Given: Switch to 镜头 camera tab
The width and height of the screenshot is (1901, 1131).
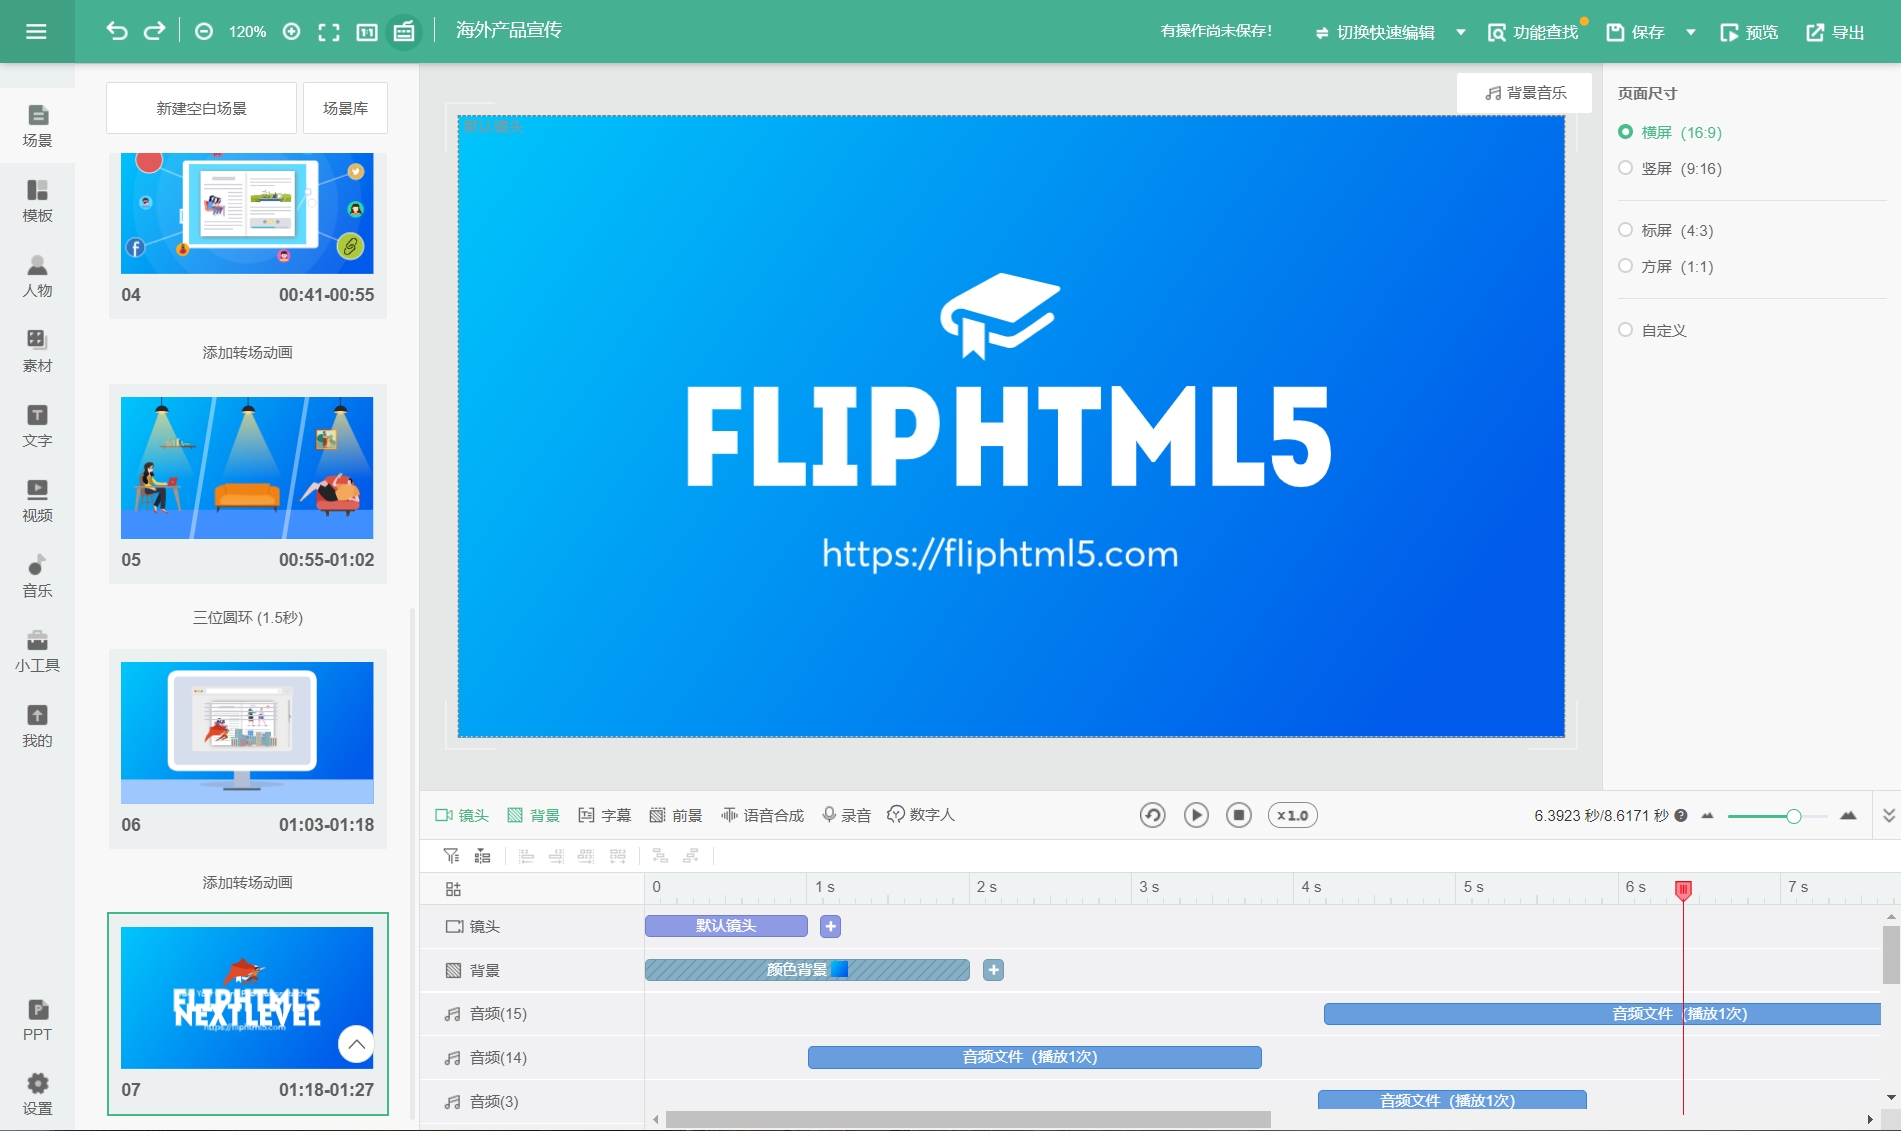Looking at the screenshot, I should (462, 816).
